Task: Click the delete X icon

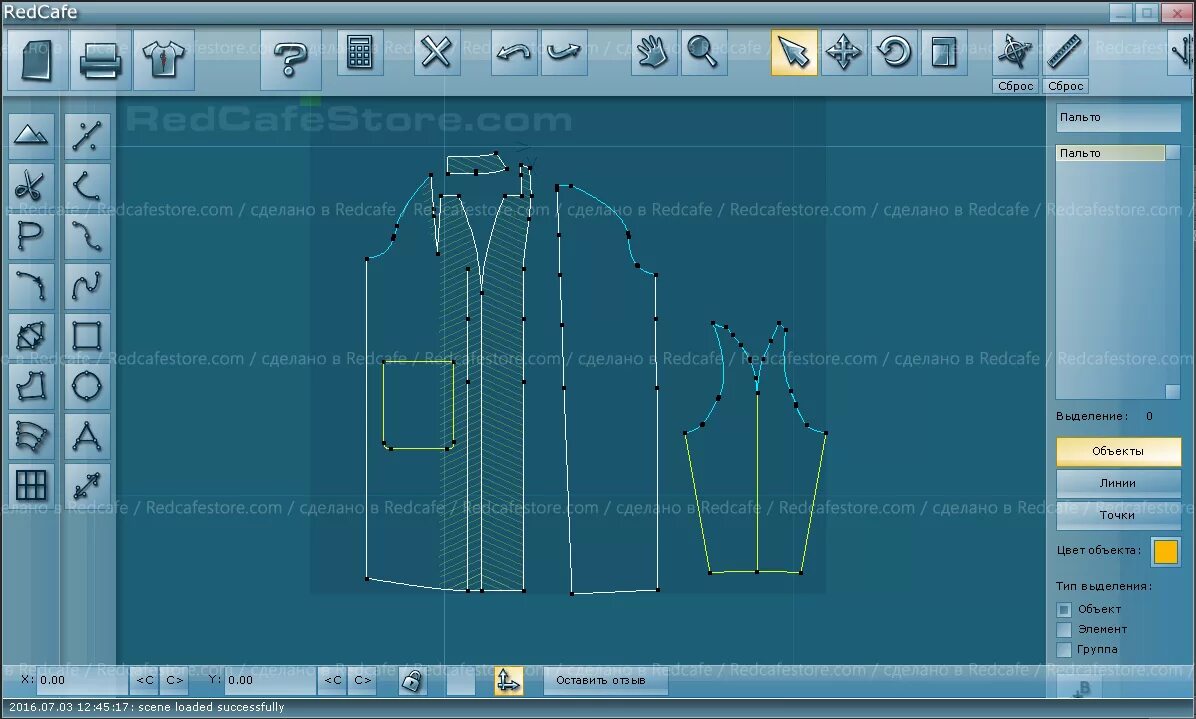Action: (437, 52)
